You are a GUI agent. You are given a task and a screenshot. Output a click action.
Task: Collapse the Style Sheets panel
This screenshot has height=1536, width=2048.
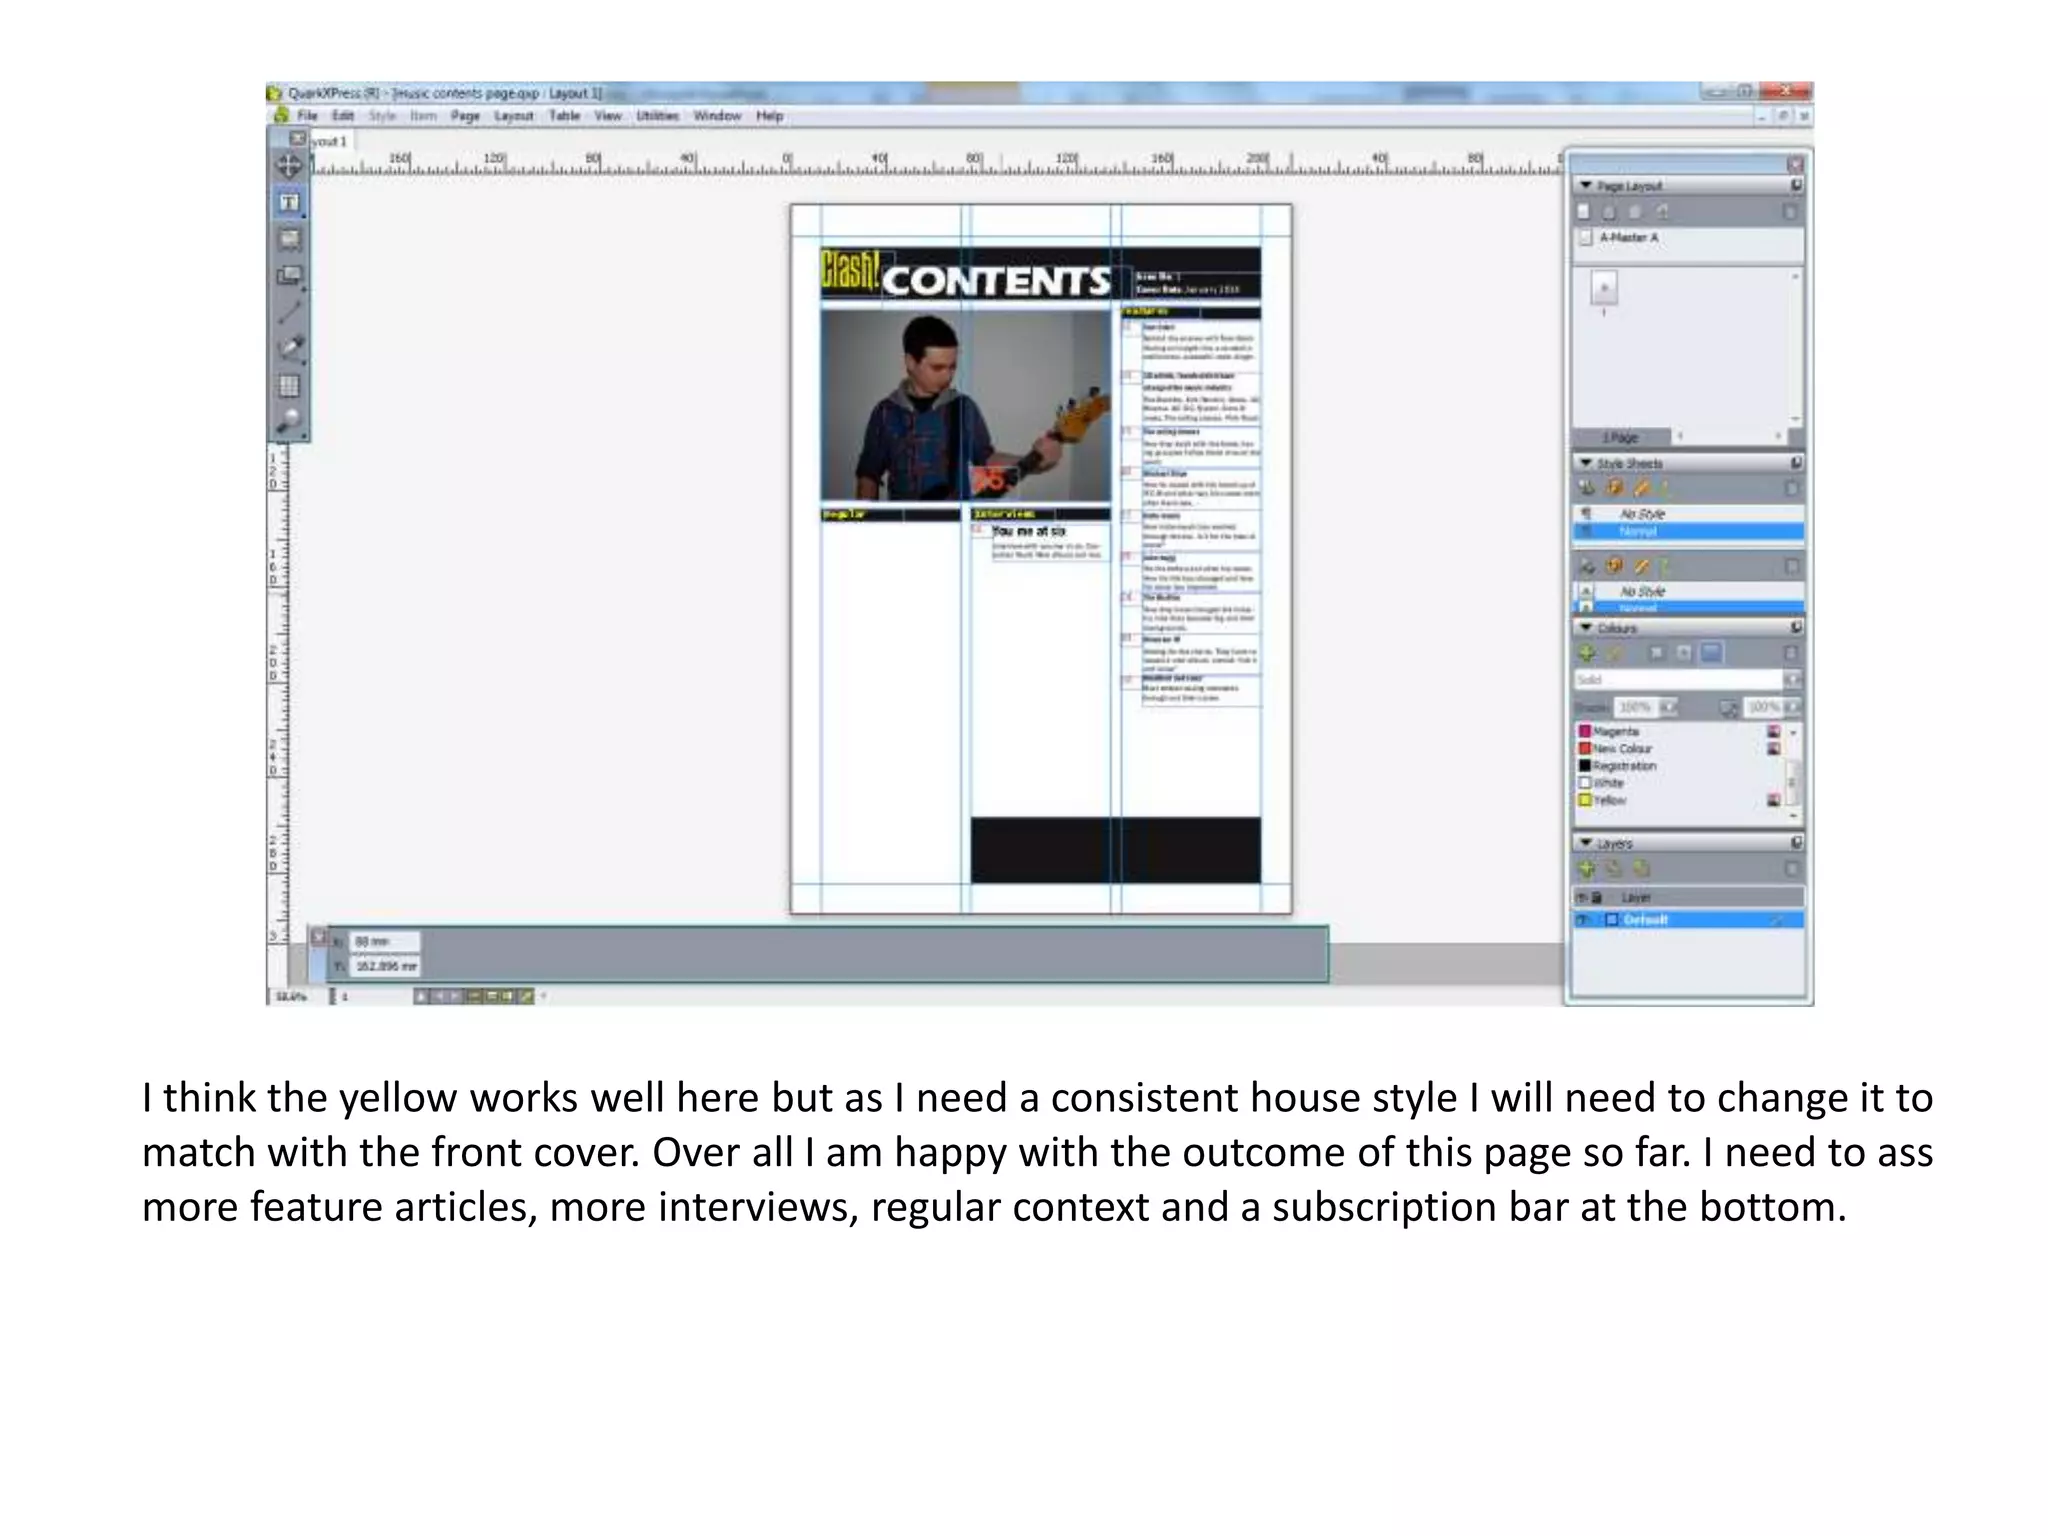1585,463
